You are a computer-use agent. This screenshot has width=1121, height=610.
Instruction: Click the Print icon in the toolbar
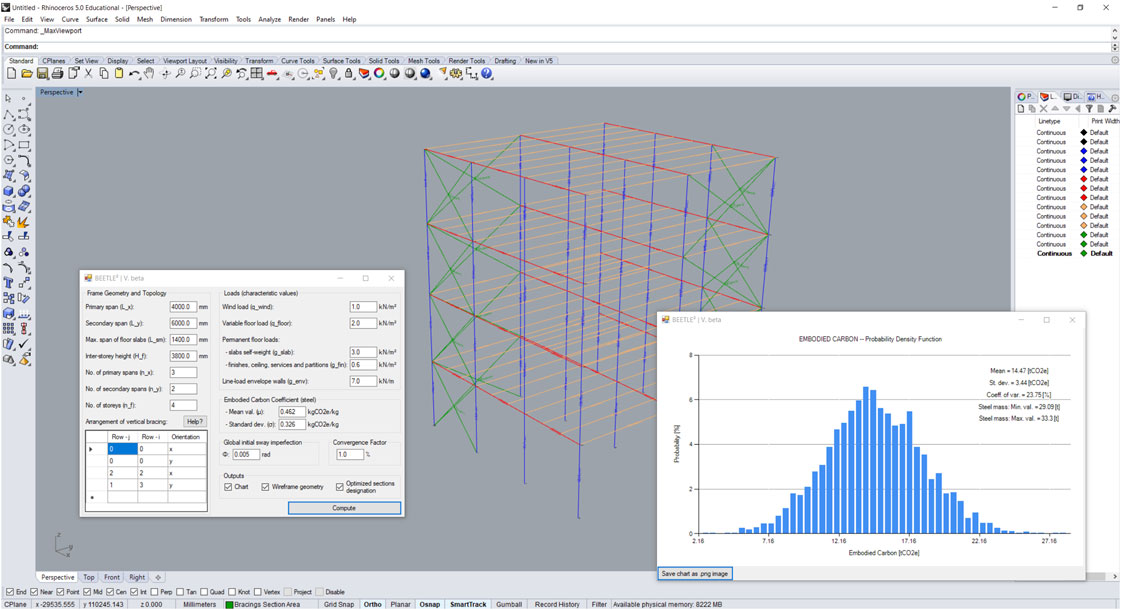tap(58, 74)
